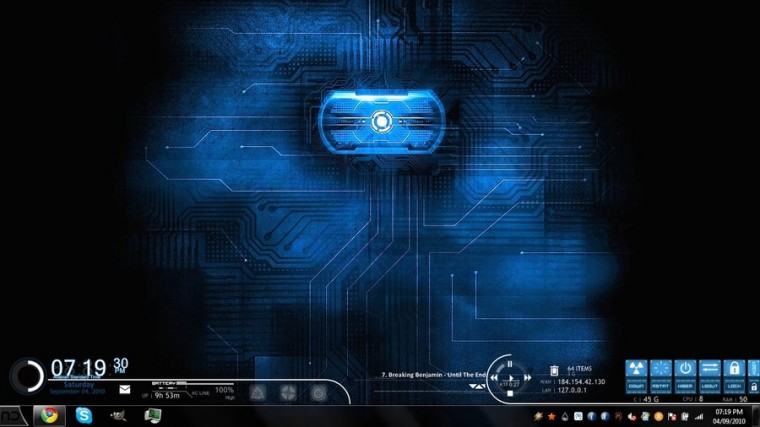This screenshot has height=427, width=760.
Task: Skip to the previous track
Action: point(494,378)
